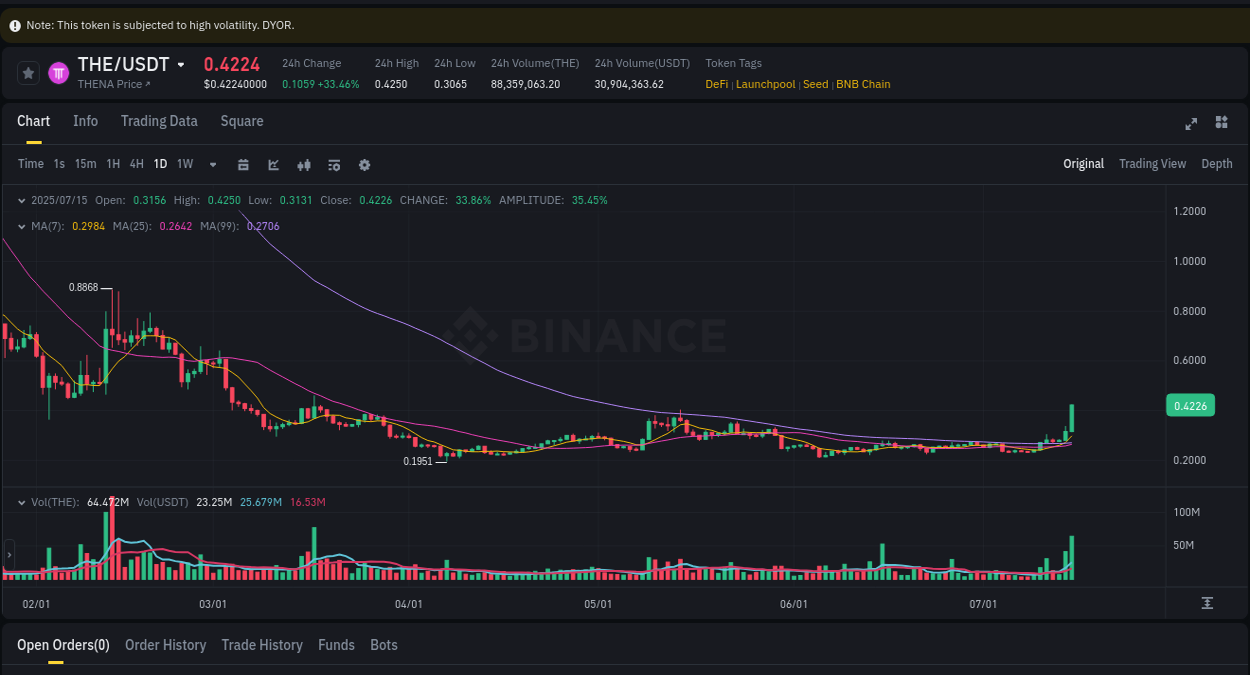
Task: Open the chart settings gear icon
Action: [x=364, y=164]
